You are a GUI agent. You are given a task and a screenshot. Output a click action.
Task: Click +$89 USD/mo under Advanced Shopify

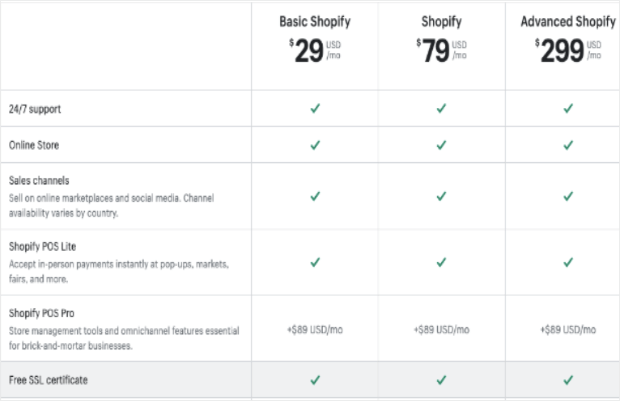pos(568,329)
